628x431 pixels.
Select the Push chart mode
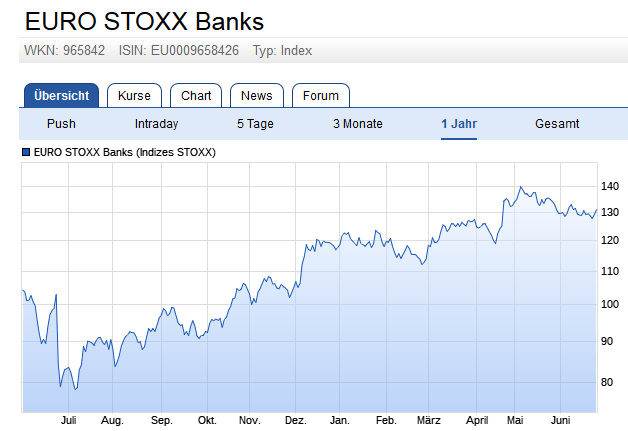click(61, 124)
